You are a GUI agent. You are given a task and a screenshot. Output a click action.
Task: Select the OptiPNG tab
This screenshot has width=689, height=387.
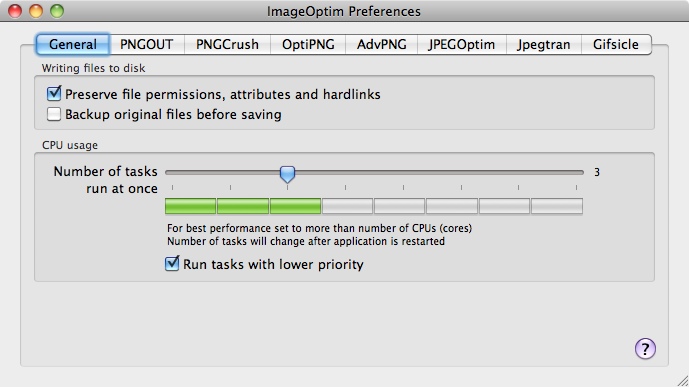point(308,44)
